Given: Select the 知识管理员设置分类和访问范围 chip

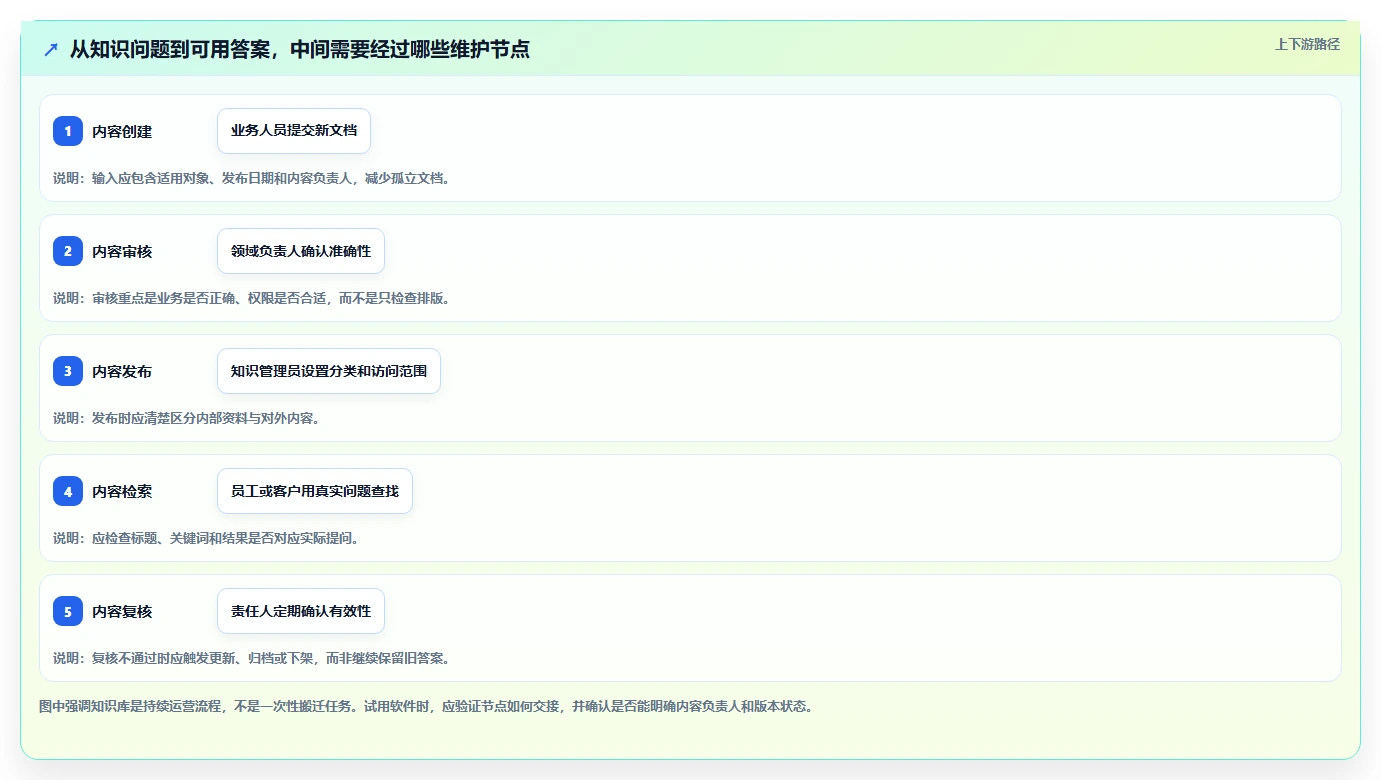Looking at the screenshot, I should tap(329, 371).
